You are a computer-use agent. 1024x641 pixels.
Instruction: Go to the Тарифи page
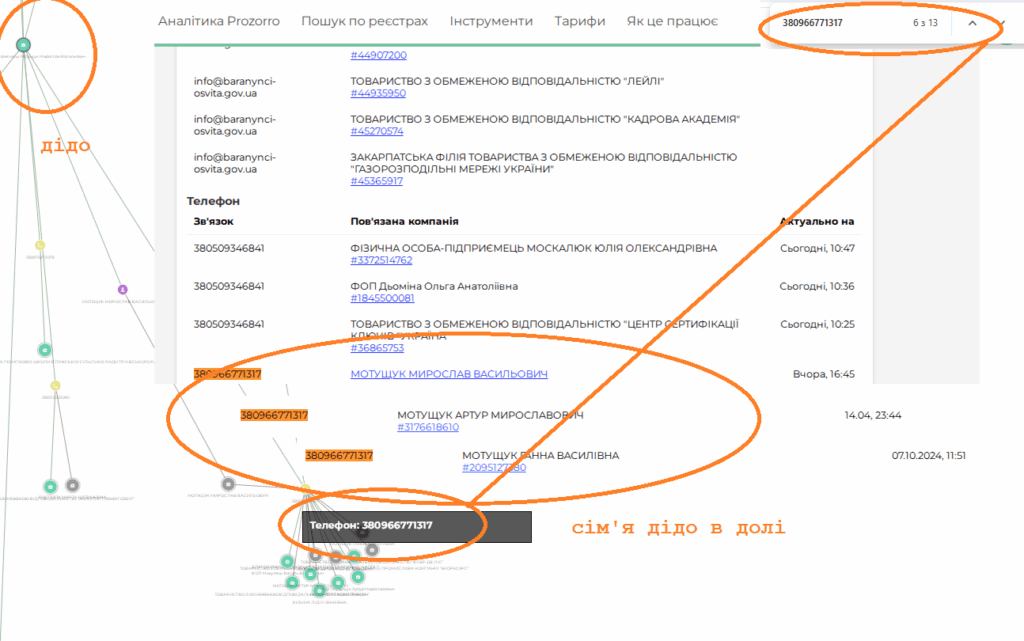point(579,21)
